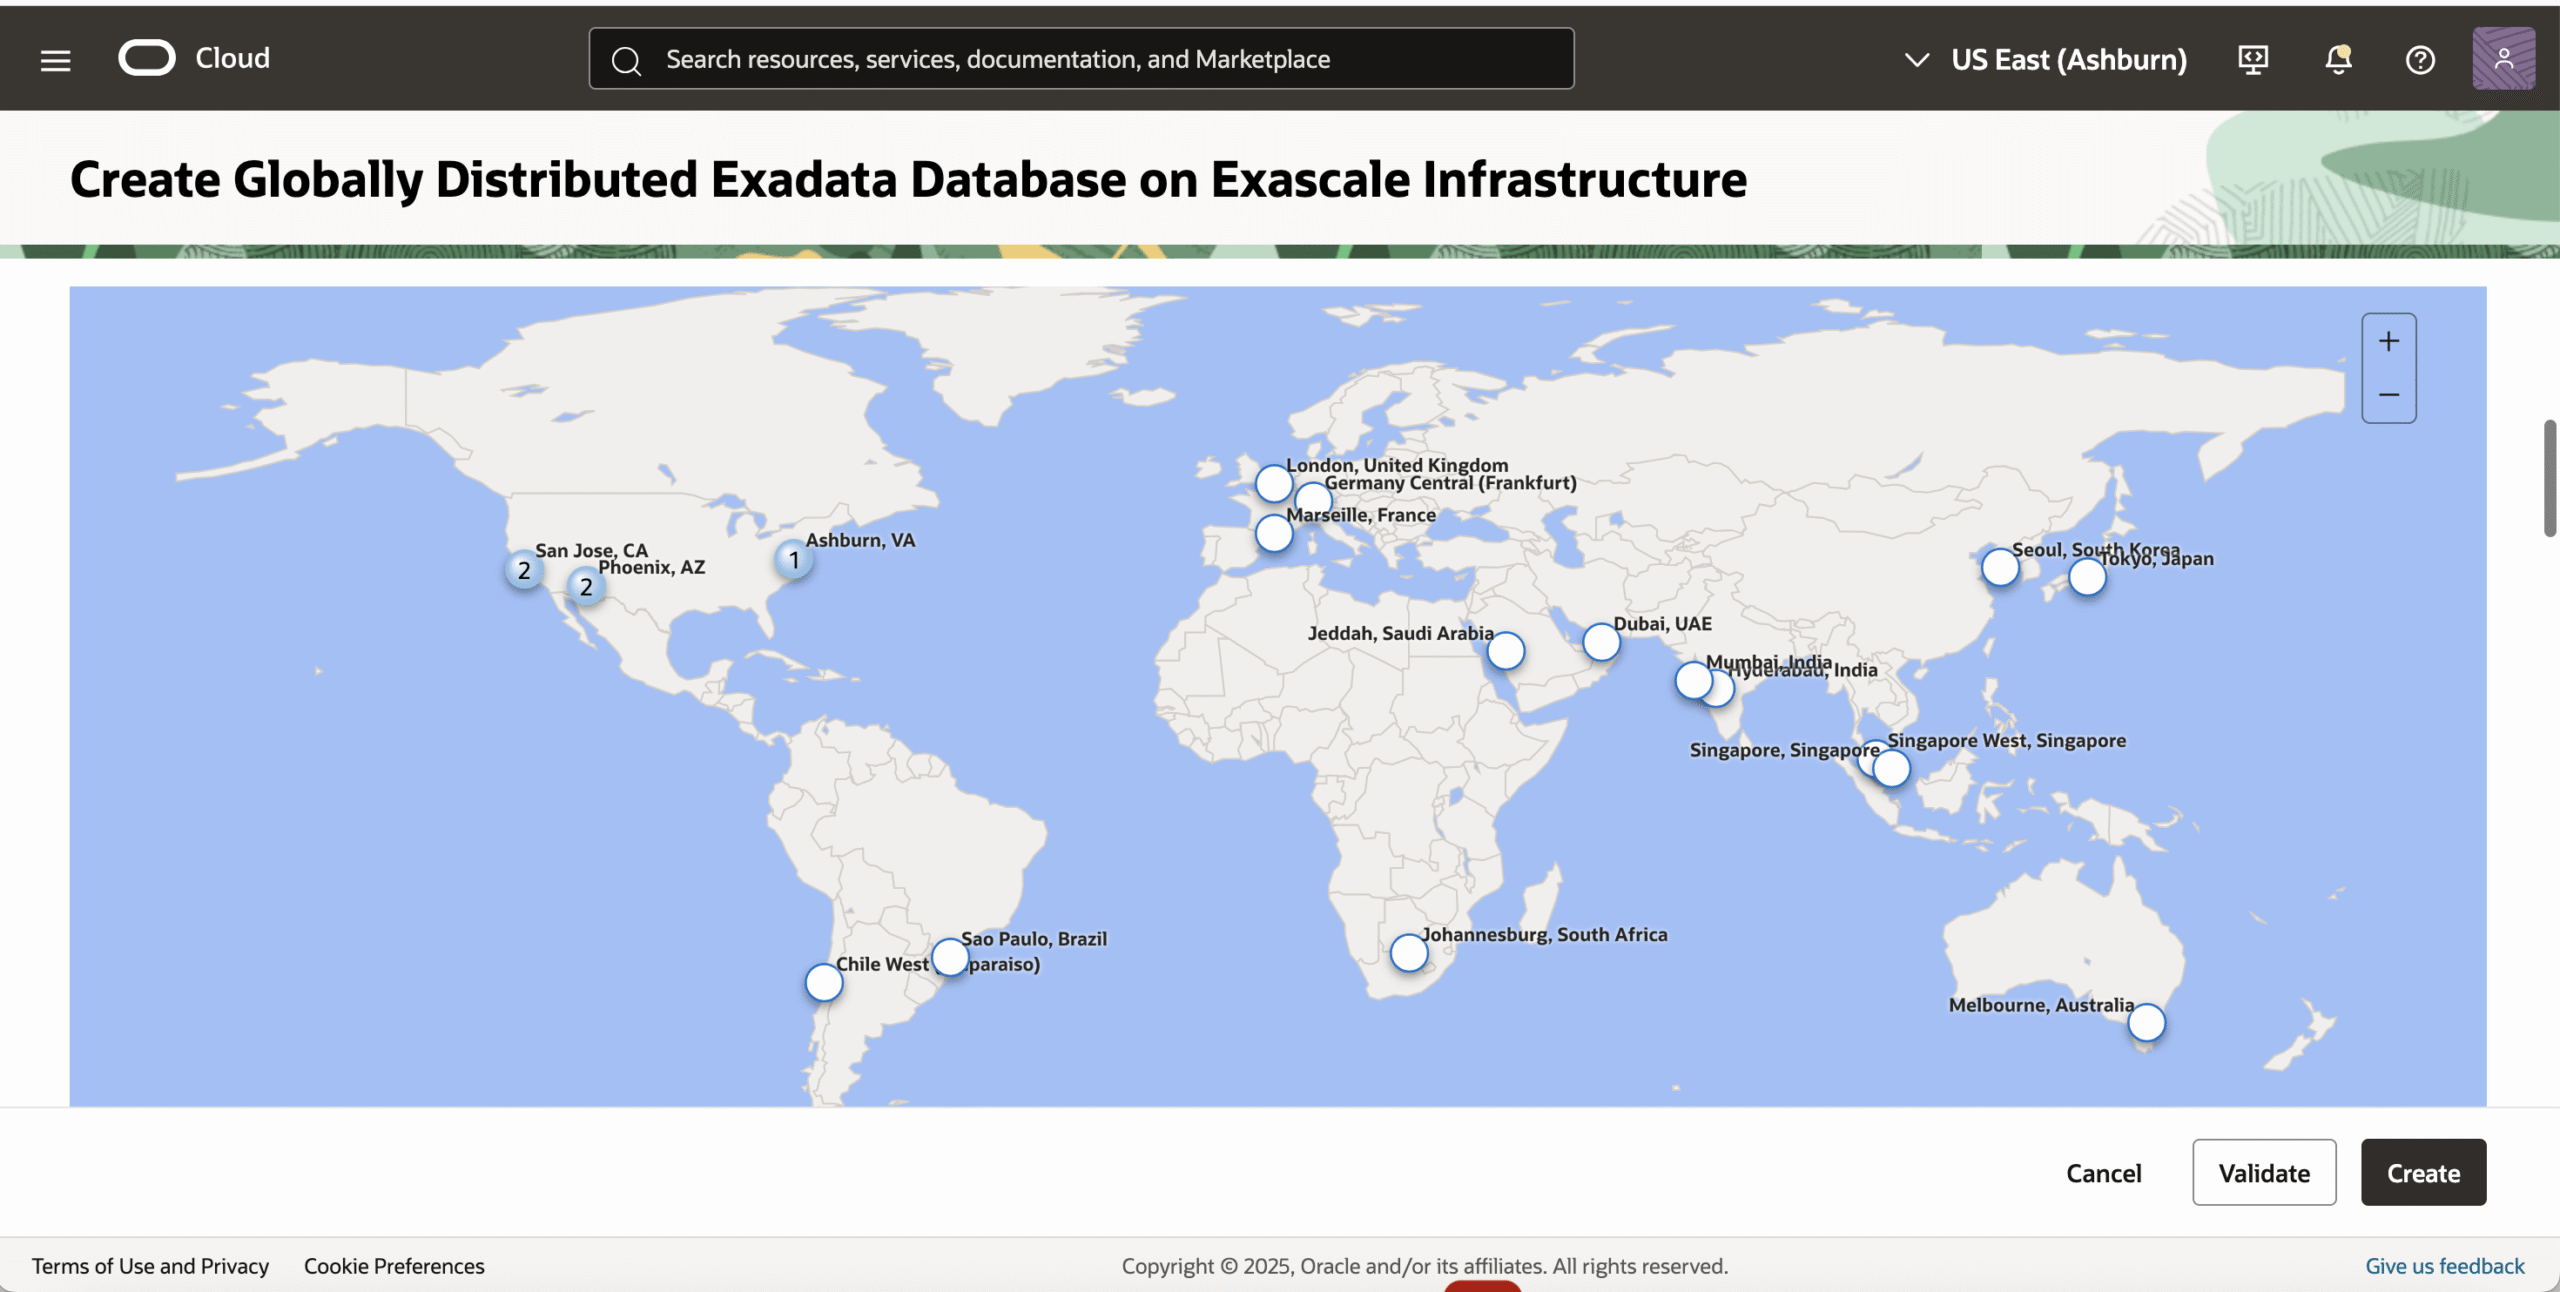The image size is (2560, 1292).
Task: Select the Chile West (Valparaiso) marker
Action: tap(824, 983)
